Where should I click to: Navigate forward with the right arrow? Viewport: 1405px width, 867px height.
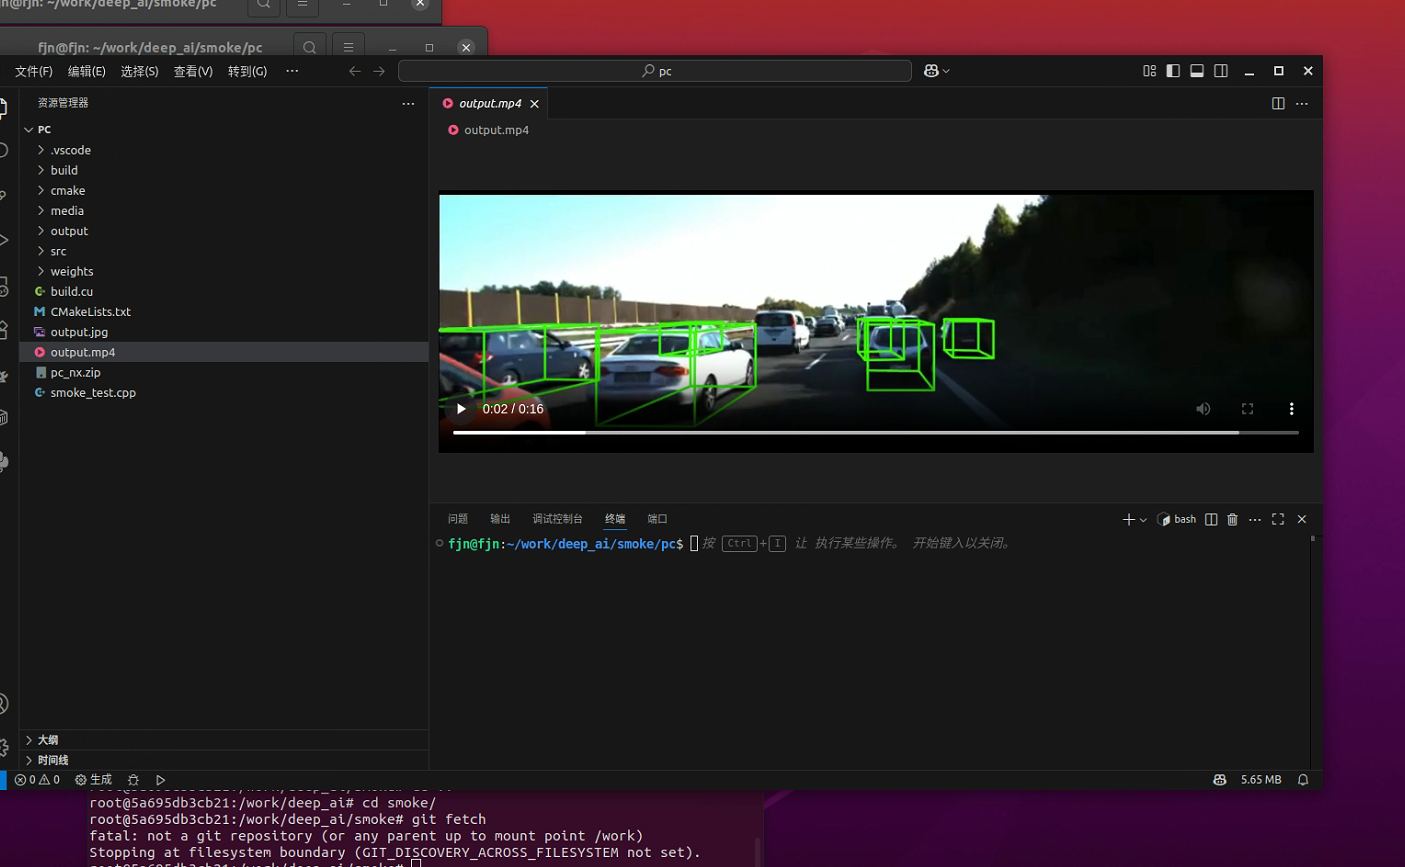pos(379,71)
